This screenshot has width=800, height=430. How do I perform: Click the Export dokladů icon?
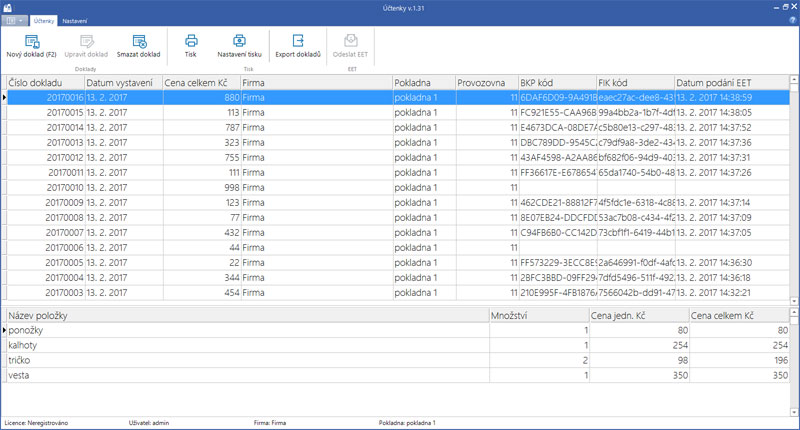tap(296, 41)
